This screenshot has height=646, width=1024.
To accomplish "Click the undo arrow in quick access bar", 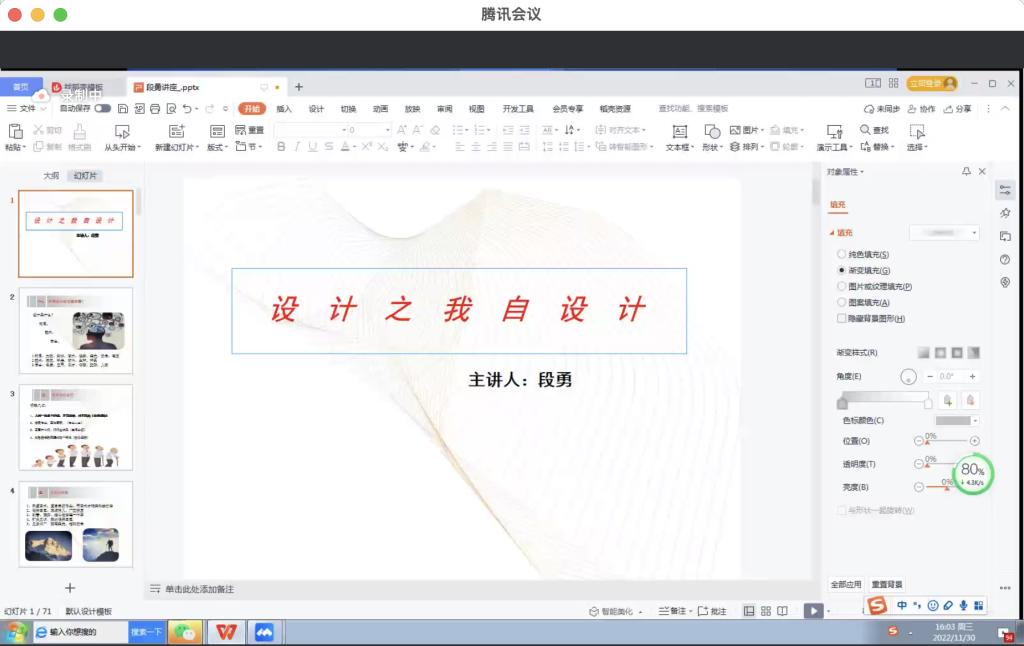I will coord(187,108).
